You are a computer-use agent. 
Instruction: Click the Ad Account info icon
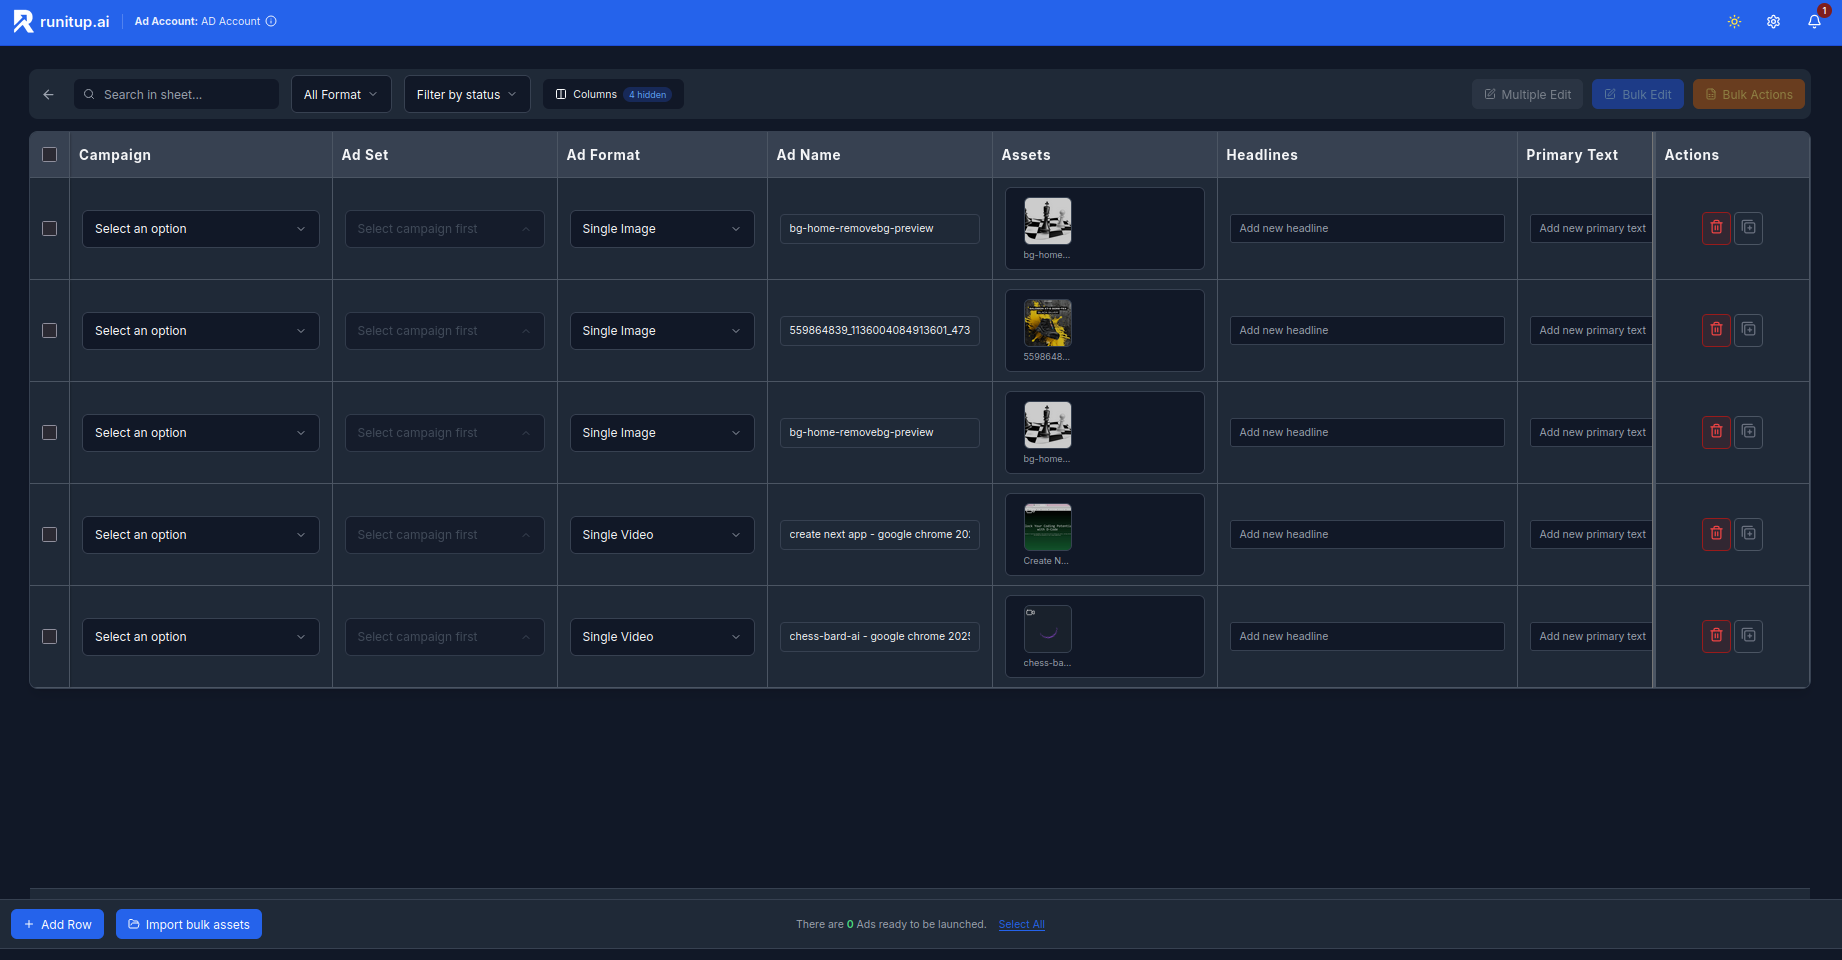pyautogui.click(x=271, y=21)
